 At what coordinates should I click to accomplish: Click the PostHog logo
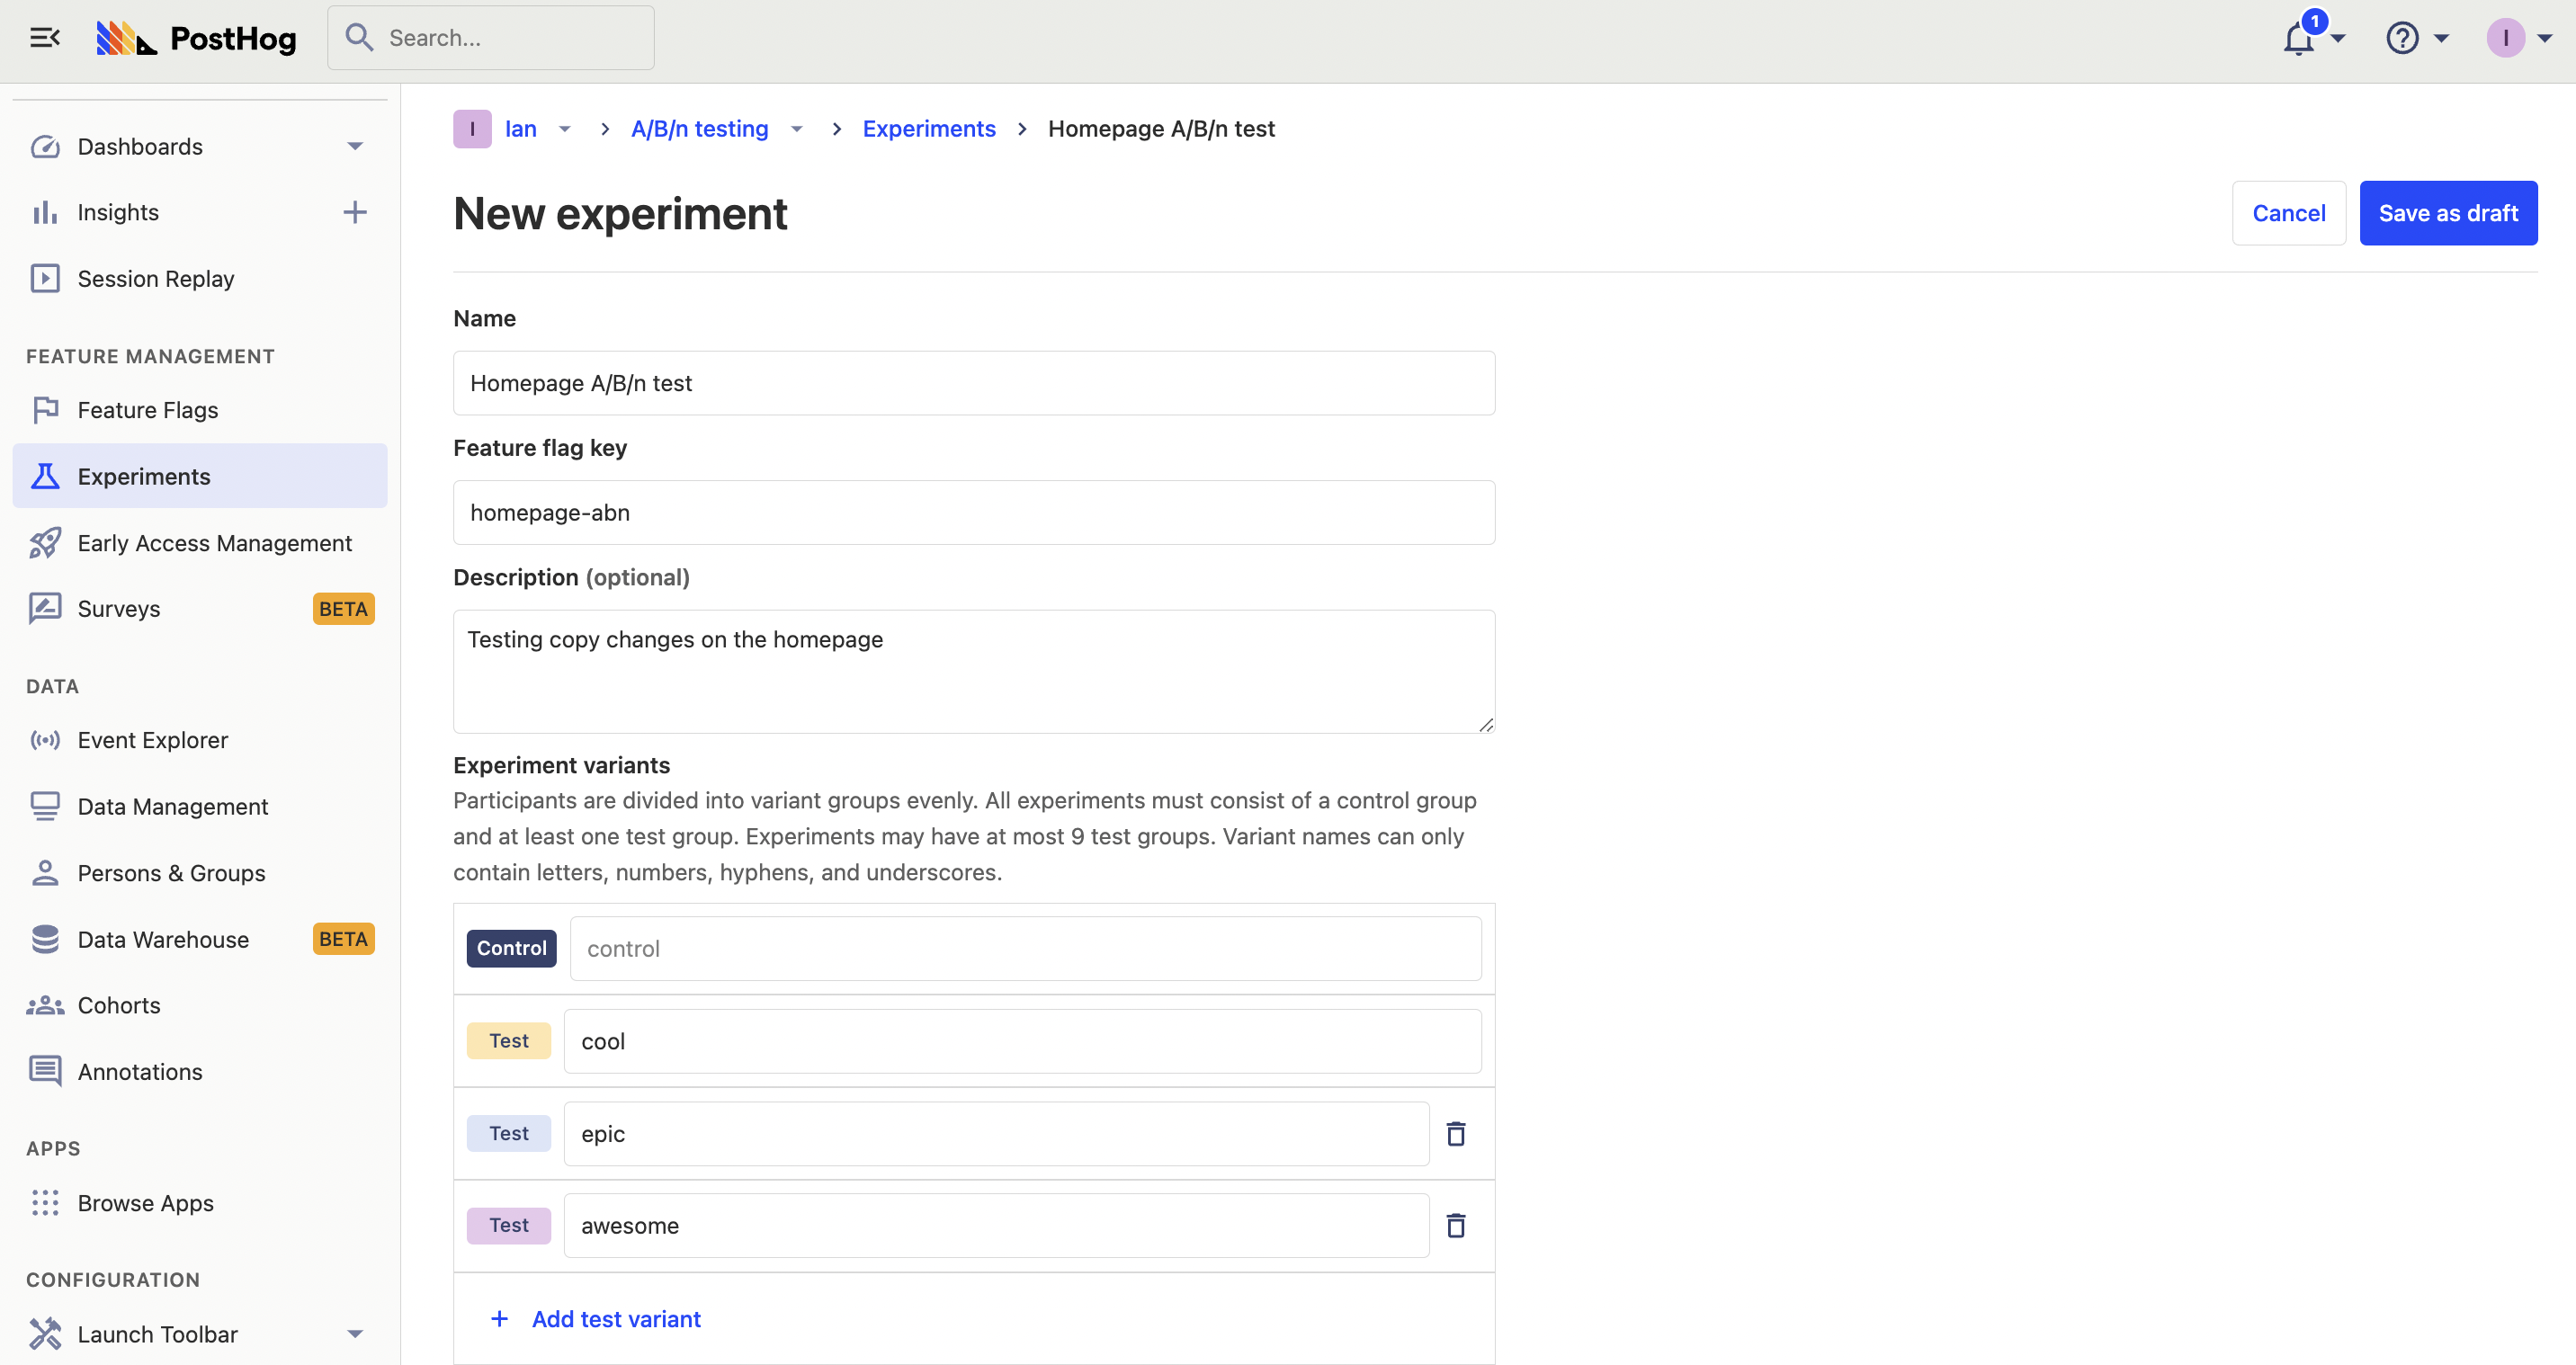point(197,38)
